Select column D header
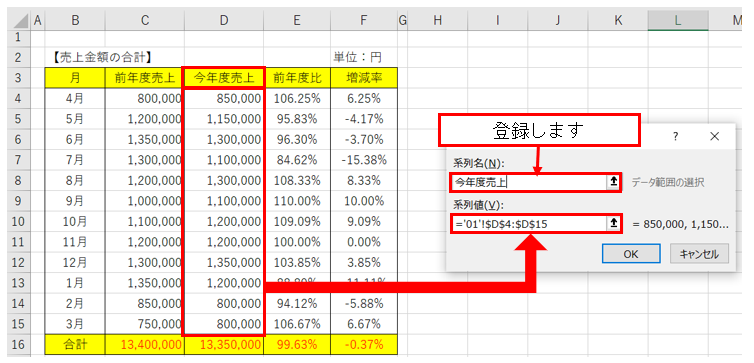The image size is (754, 363). point(224,21)
